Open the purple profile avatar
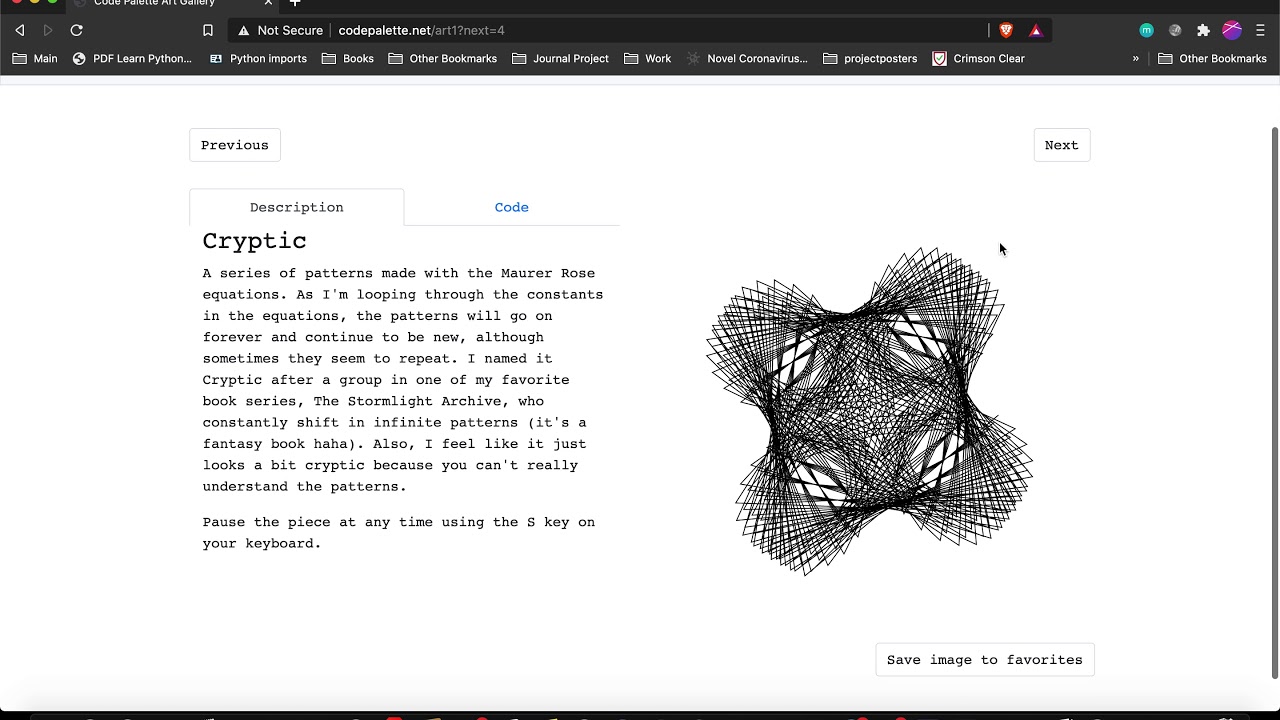This screenshot has width=1280, height=720. click(x=1232, y=30)
